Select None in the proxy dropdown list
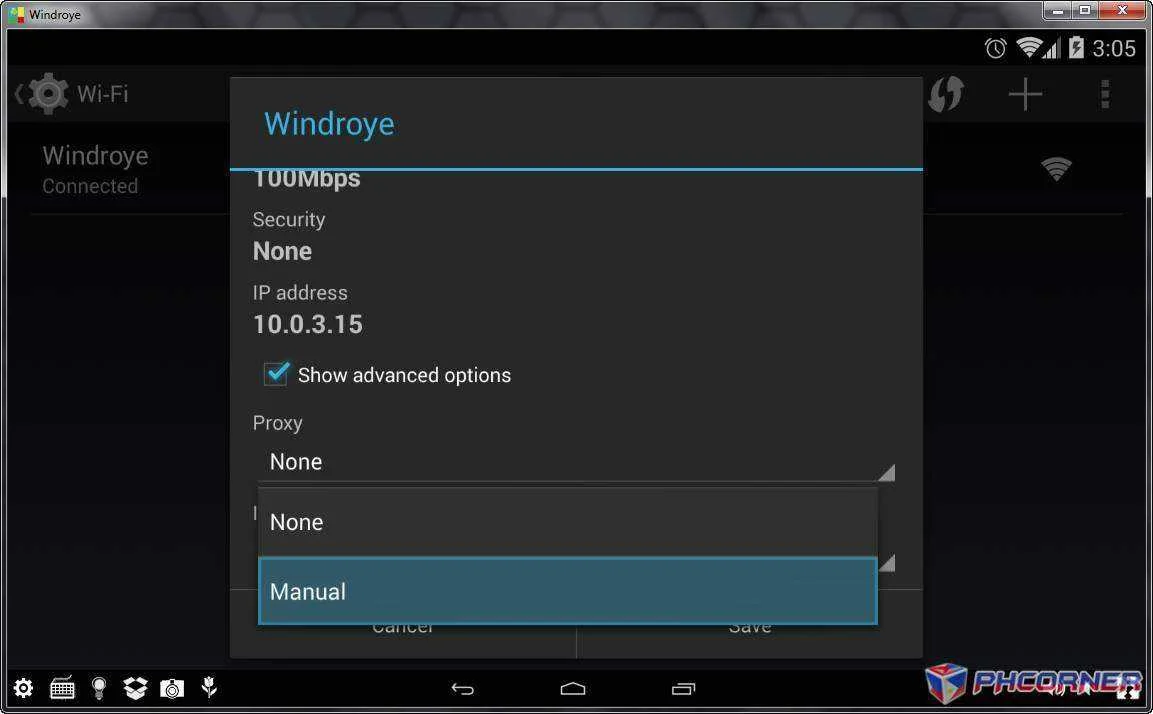 pos(568,522)
